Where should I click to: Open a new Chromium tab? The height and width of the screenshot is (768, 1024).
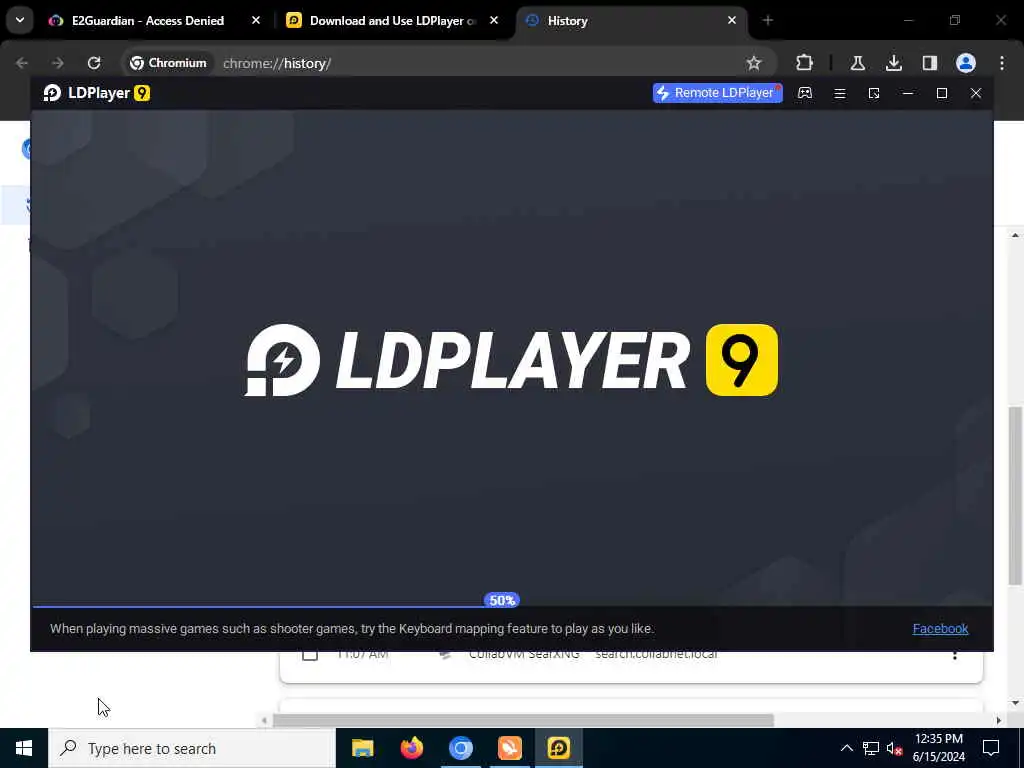pyautogui.click(x=767, y=21)
